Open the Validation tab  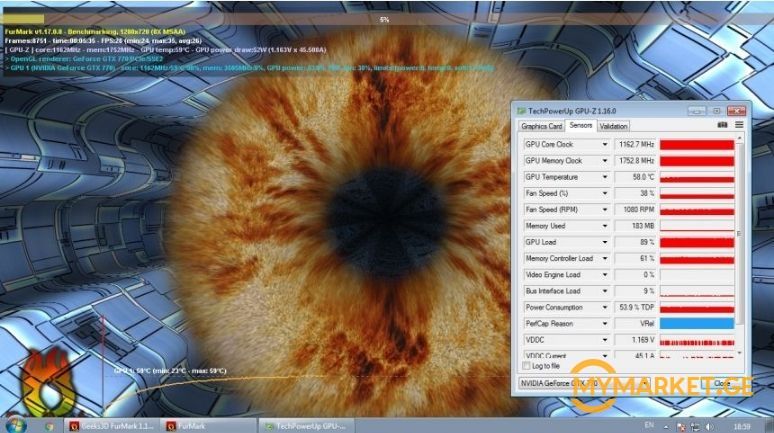(613, 126)
